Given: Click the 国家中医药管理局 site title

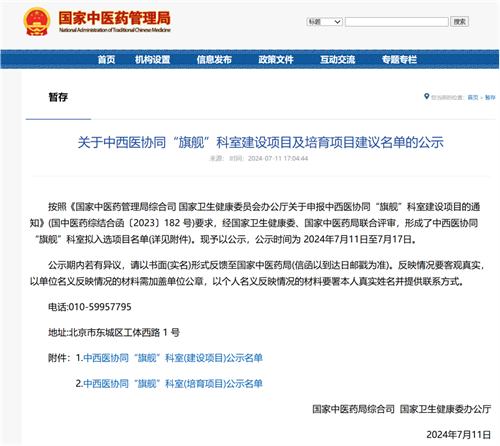Looking at the screenshot, I should 115,18.
